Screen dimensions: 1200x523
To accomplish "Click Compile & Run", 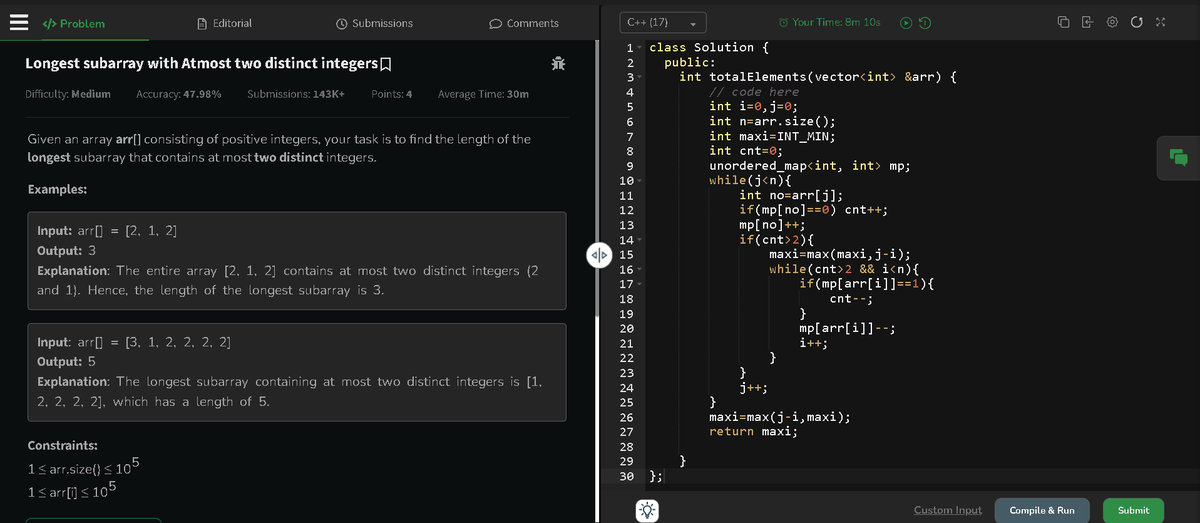I will (x=1042, y=510).
